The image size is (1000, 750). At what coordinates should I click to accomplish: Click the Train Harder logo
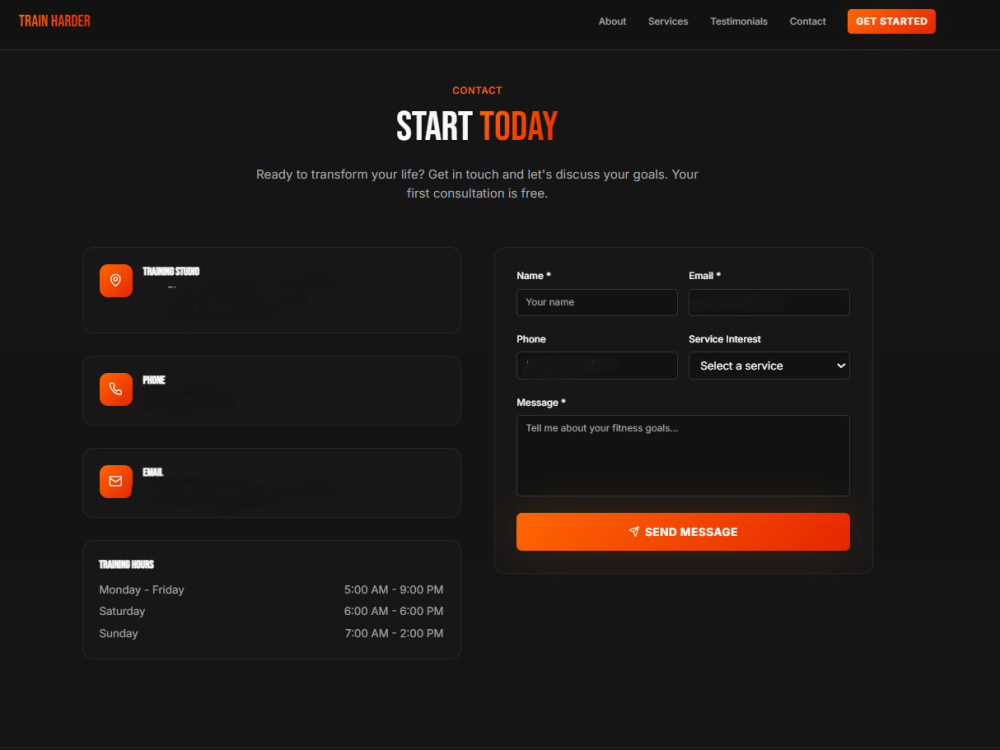pos(55,21)
